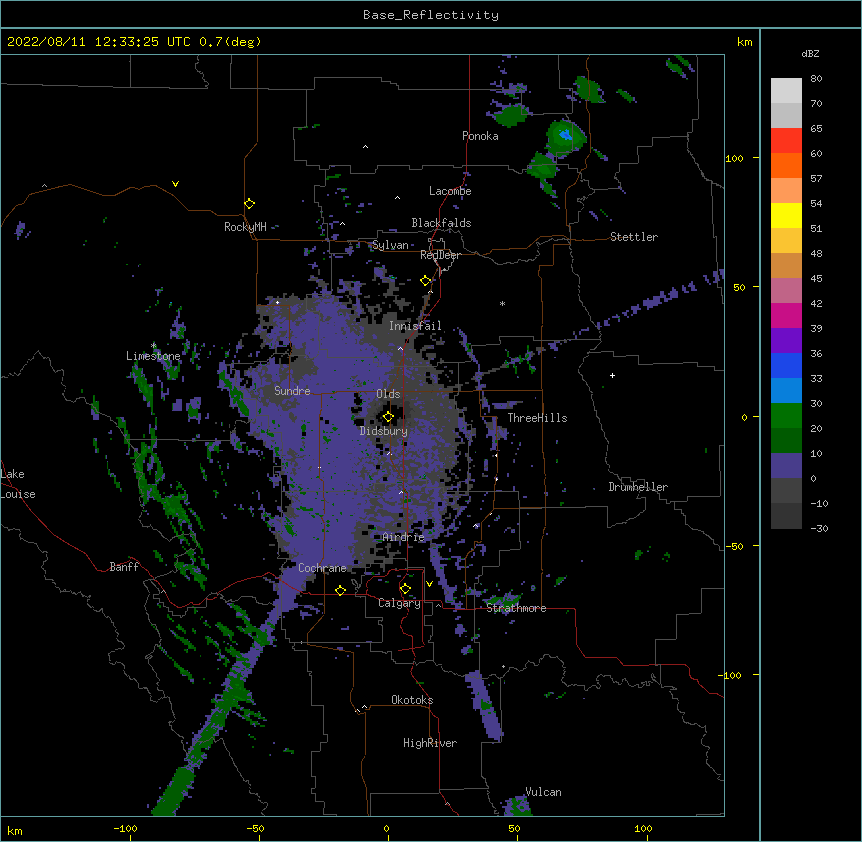Click the yellow diamond marker beside Cochrane
The image size is (862, 842).
pyautogui.click(x=340, y=590)
